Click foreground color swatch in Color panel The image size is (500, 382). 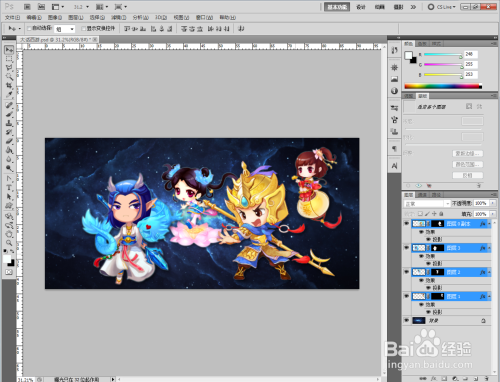[408, 55]
